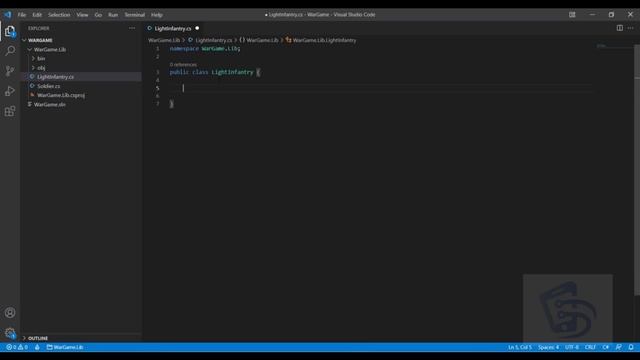Open the Explorer view in activity bar

pos(10,31)
